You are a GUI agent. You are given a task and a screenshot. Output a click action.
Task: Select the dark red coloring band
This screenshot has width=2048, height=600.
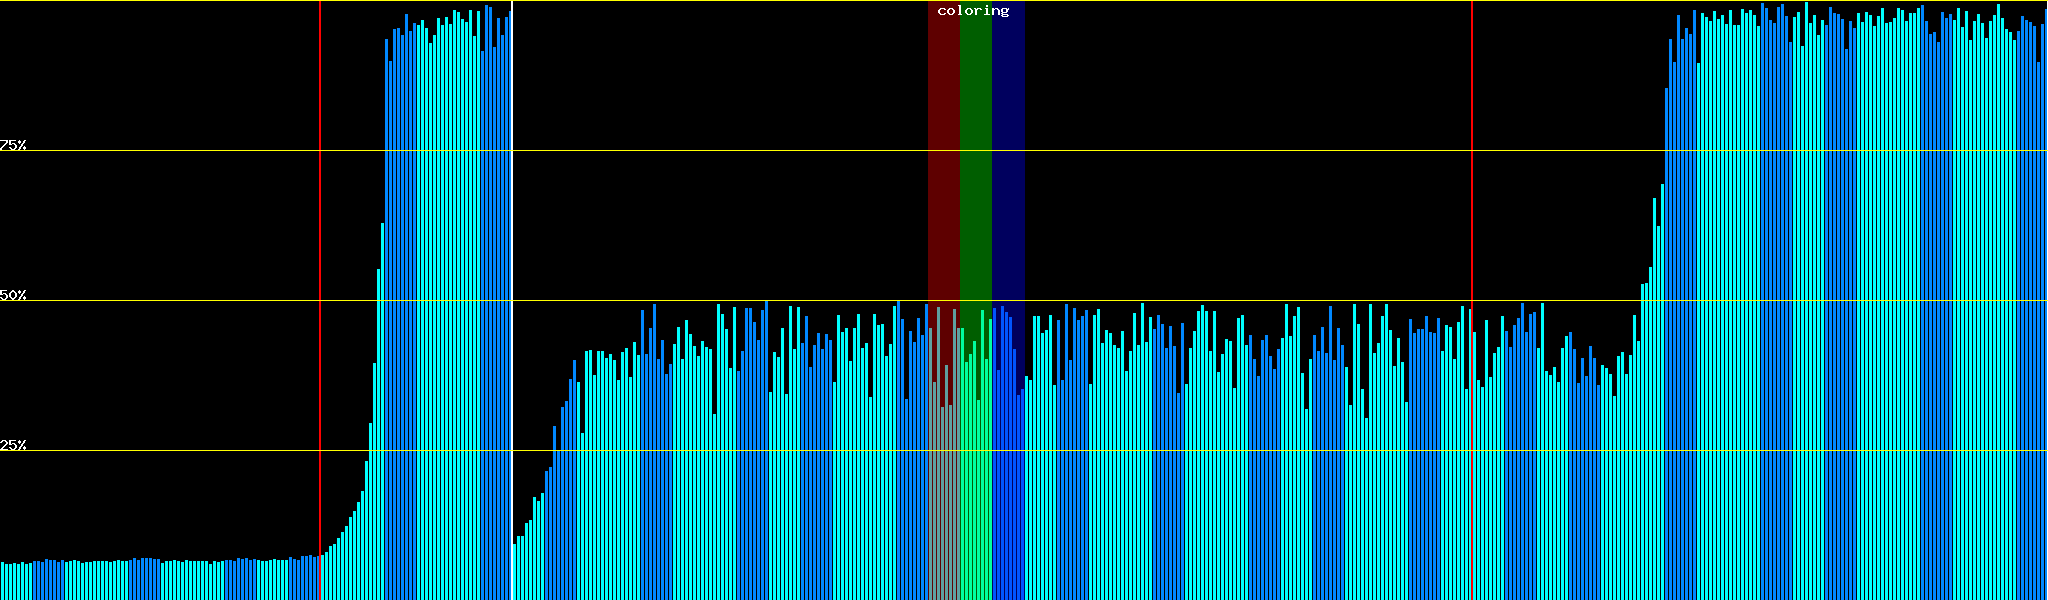pos(943,150)
